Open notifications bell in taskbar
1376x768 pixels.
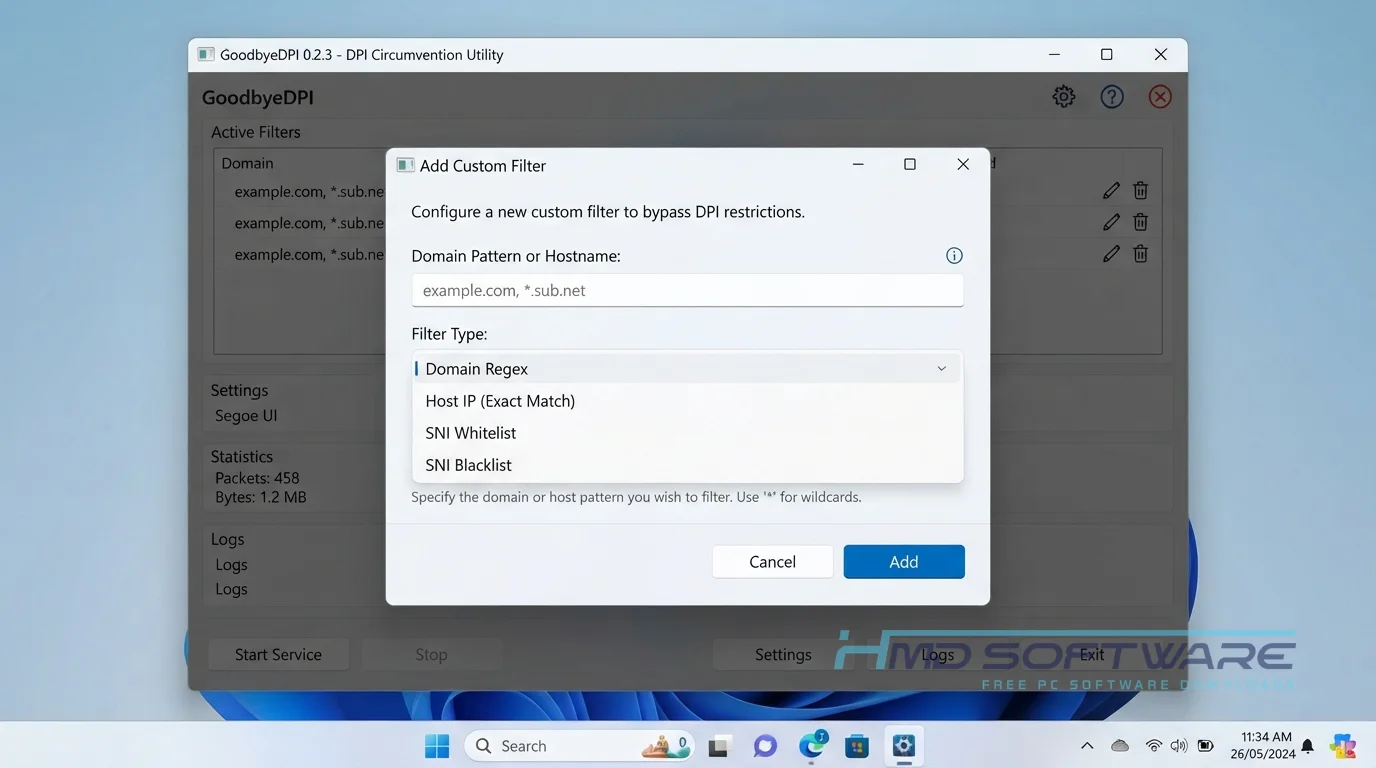pyautogui.click(x=1307, y=746)
